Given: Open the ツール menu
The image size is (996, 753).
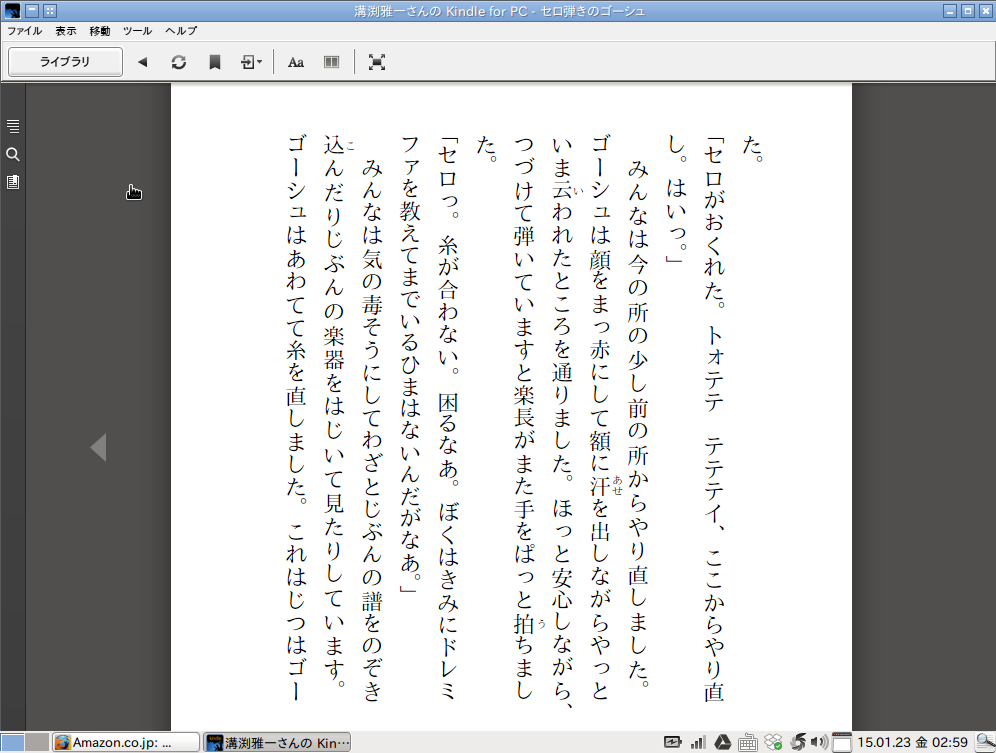Looking at the screenshot, I should (x=137, y=31).
